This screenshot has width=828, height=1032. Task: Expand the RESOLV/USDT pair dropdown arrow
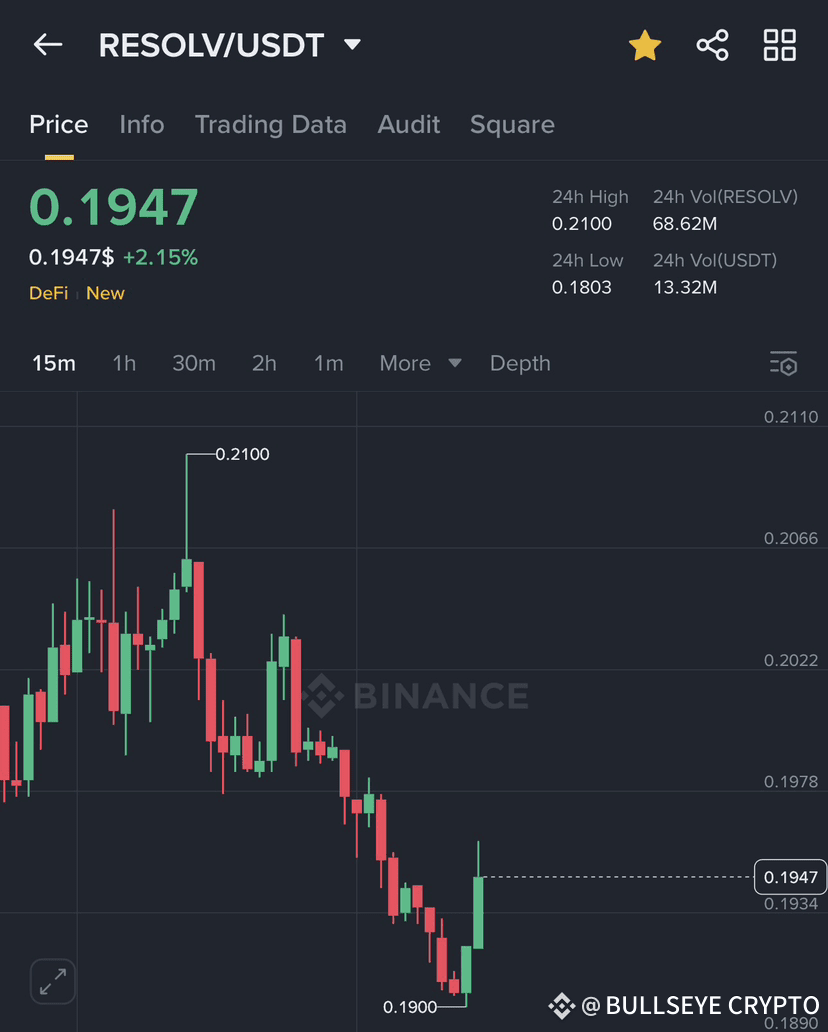(353, 45)
